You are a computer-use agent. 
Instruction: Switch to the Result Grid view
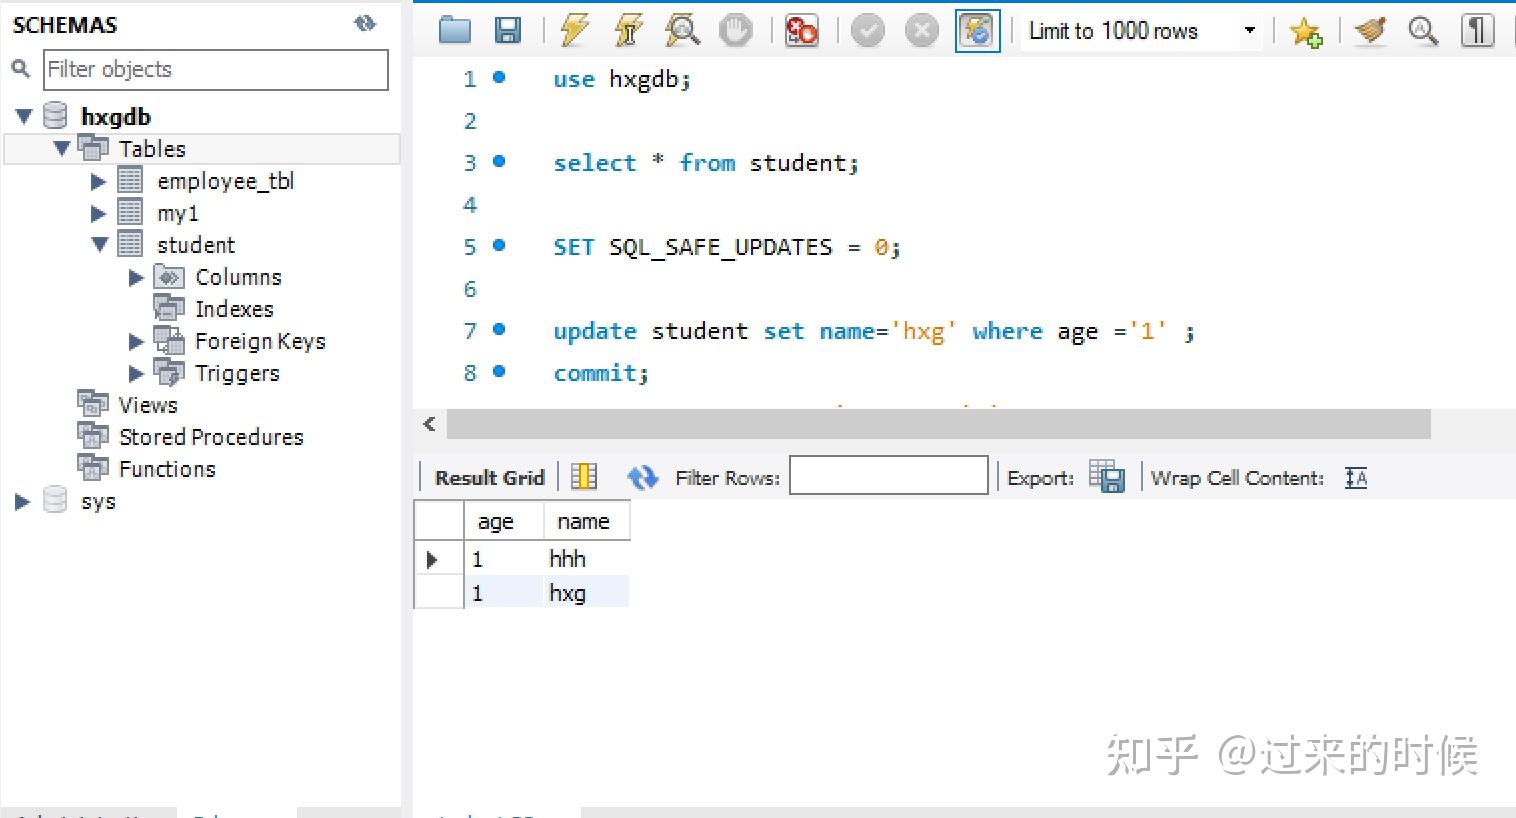(x=490, y=478)
